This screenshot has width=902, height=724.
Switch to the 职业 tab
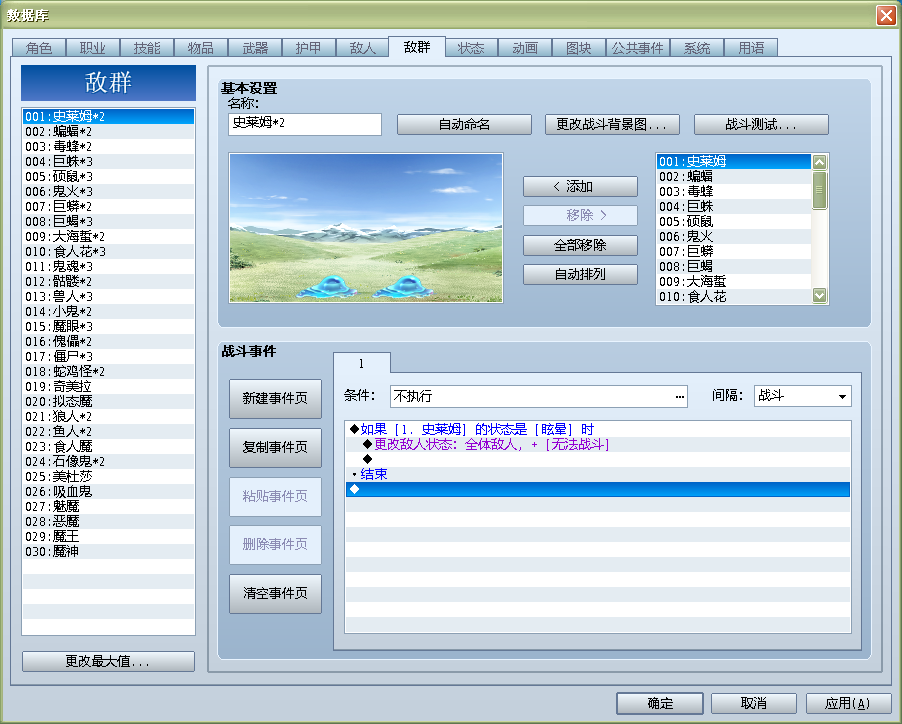point(93,48)
